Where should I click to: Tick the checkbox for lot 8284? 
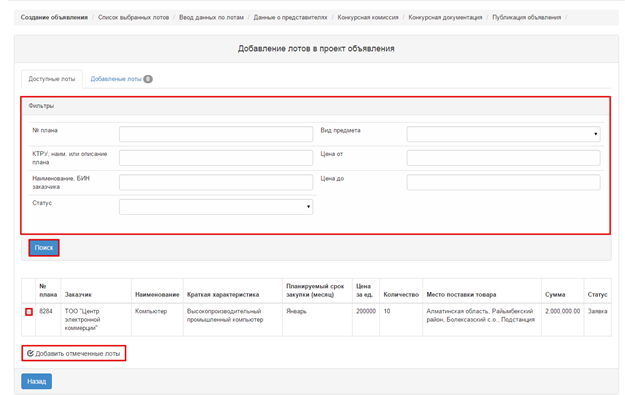29,312
